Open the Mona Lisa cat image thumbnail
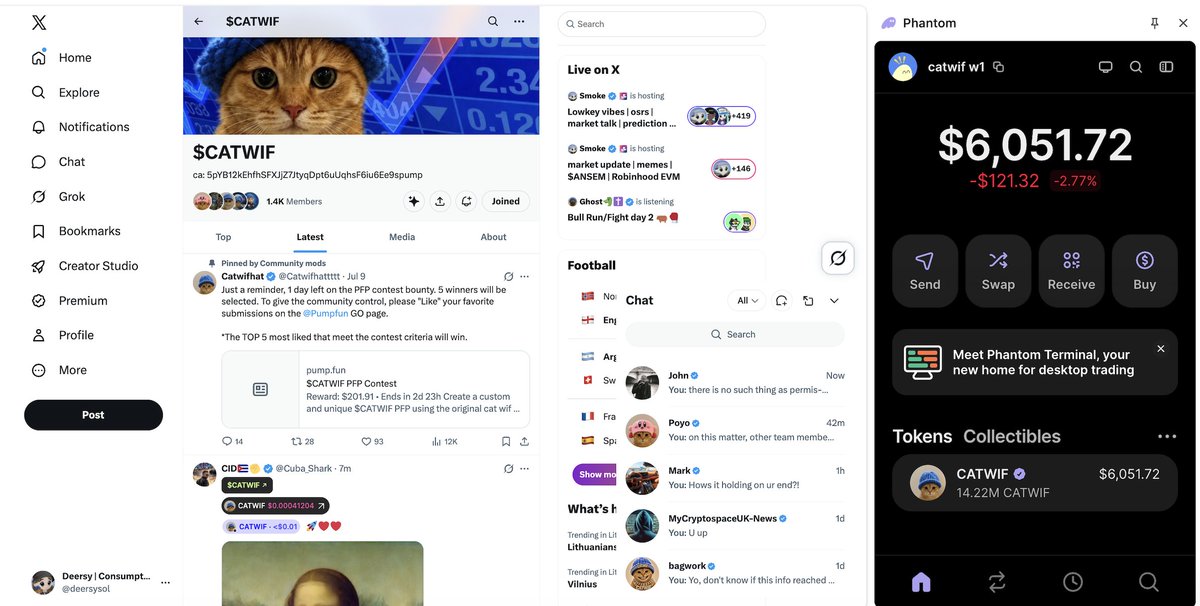The image size is (1200, 606). coord(322,574)
